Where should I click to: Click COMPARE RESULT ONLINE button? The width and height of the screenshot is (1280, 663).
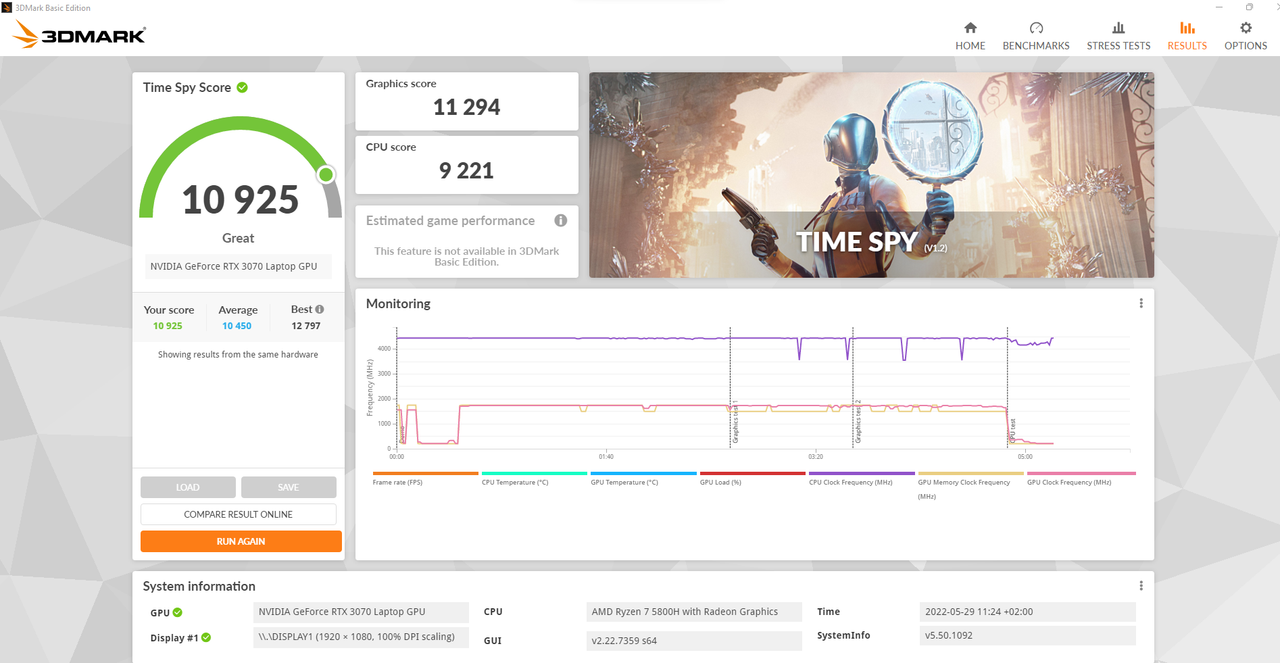click(238, 514)
